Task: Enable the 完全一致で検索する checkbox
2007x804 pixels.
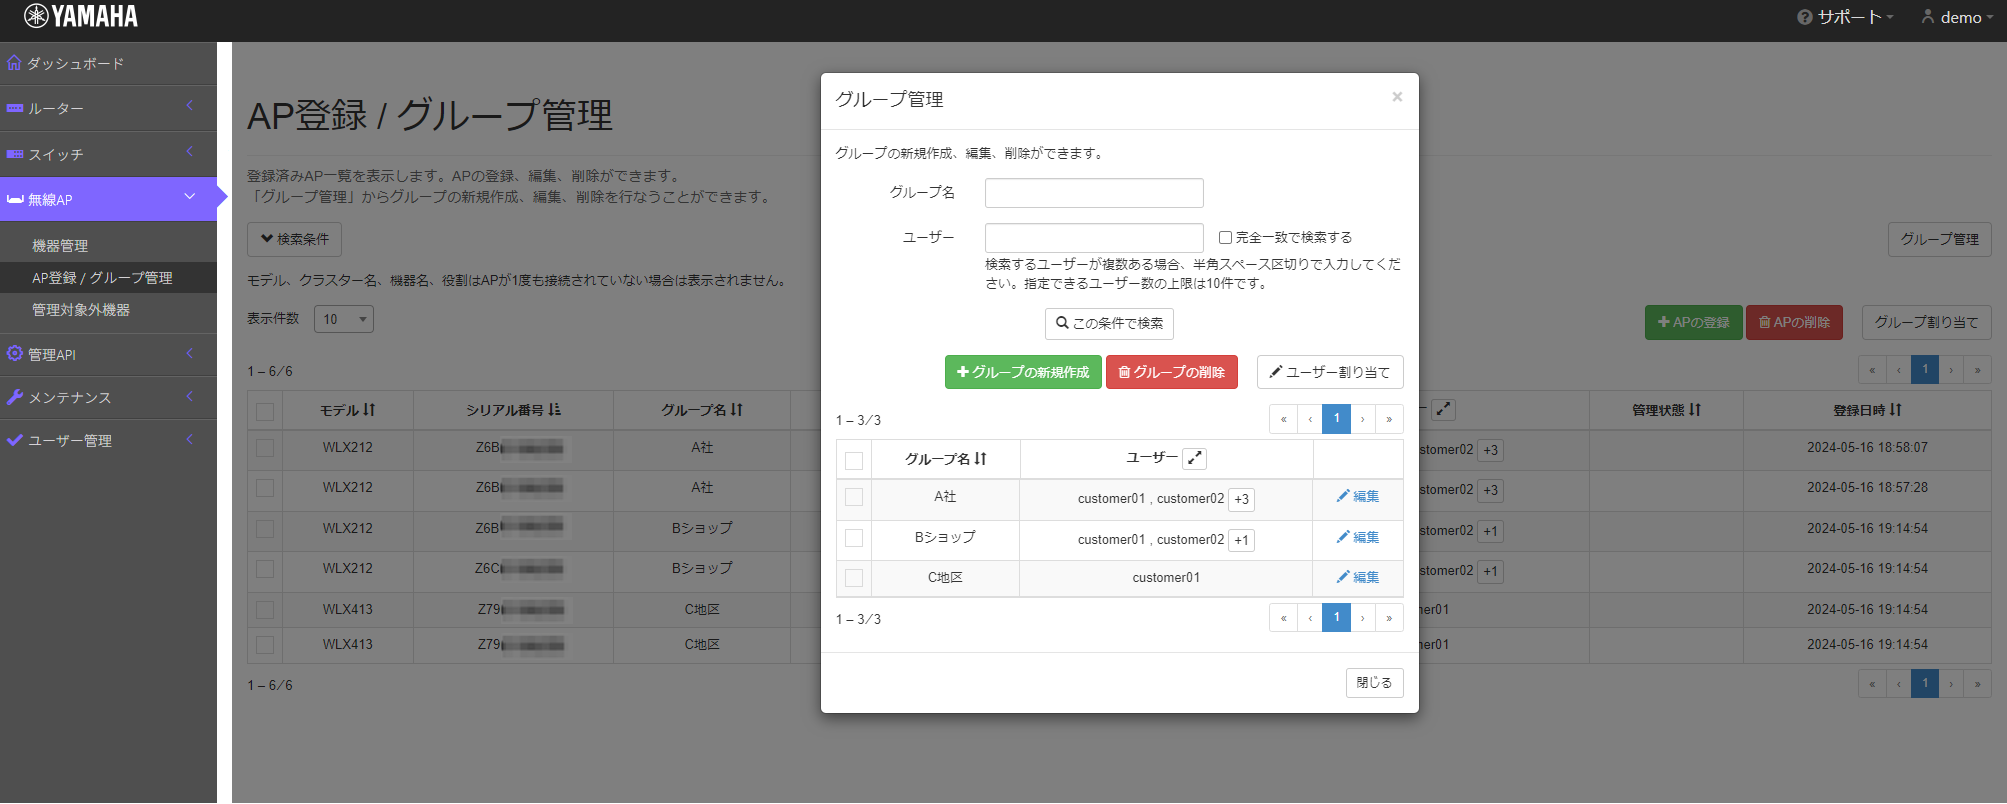Action: (x=1225, y=238)
